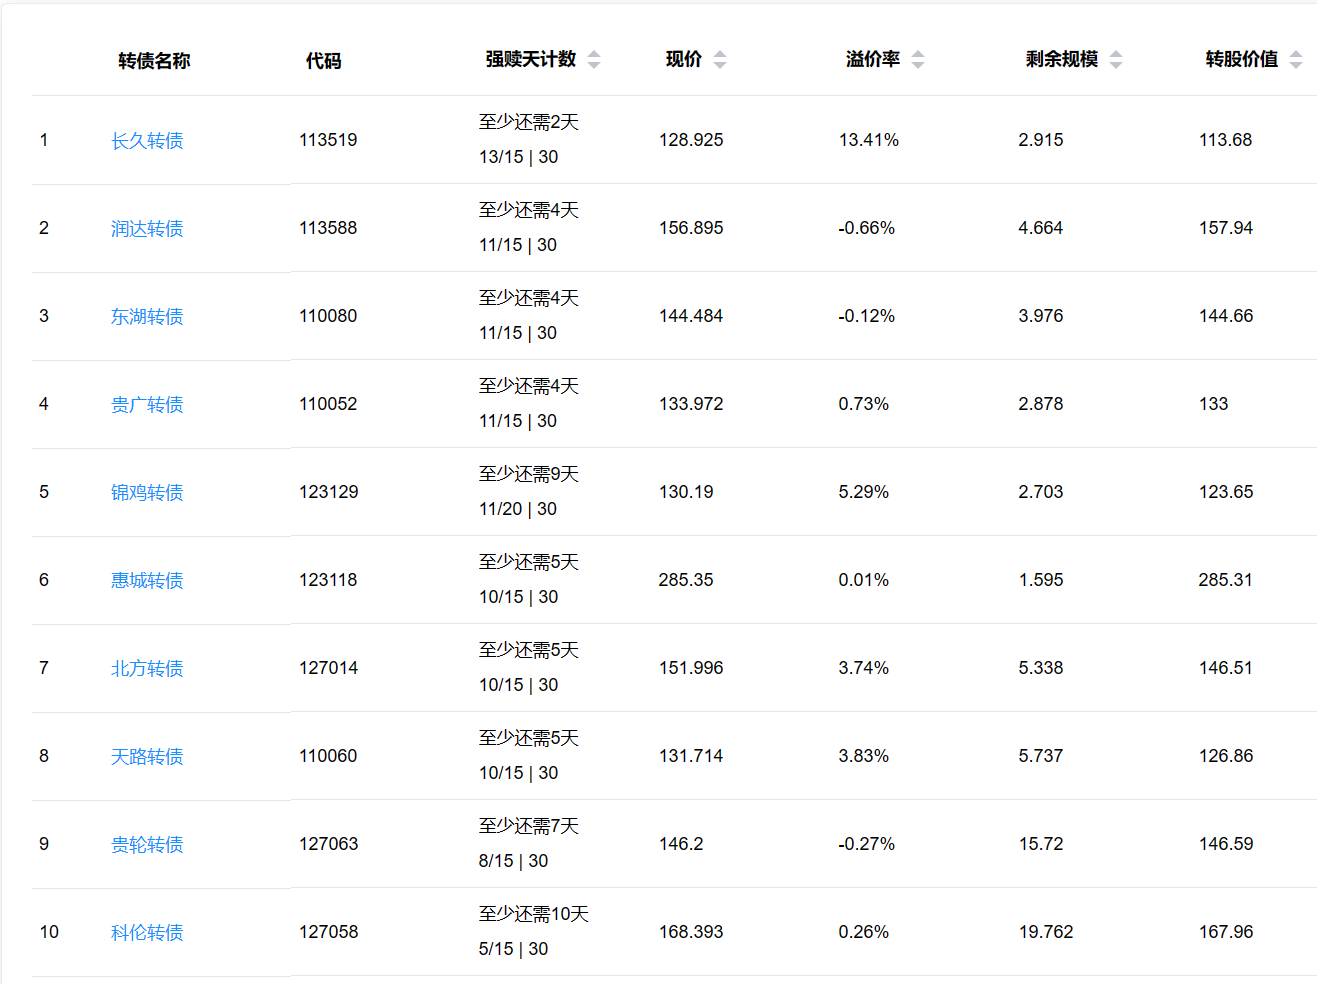Select 贵广转债 in the list
Image resolution: width=1317 pixels, height=984 pixels.
point(147,405)
